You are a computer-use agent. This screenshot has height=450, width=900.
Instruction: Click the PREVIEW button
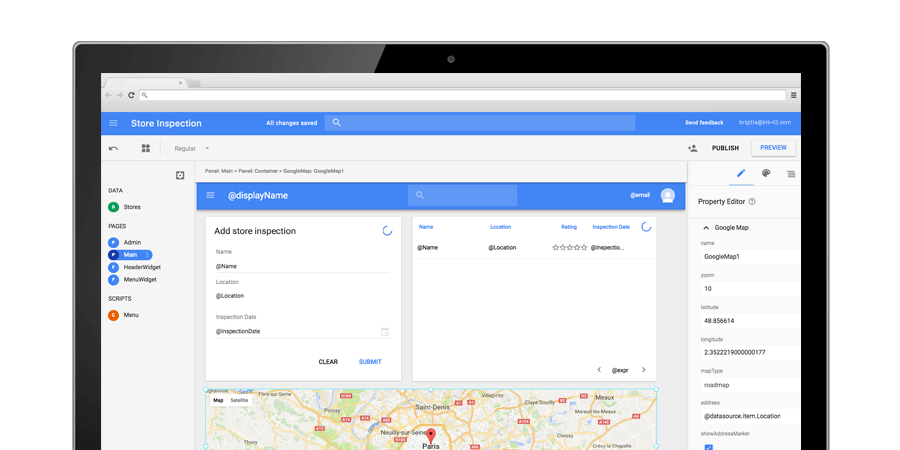pyautogui.click(x=773, y=148)
